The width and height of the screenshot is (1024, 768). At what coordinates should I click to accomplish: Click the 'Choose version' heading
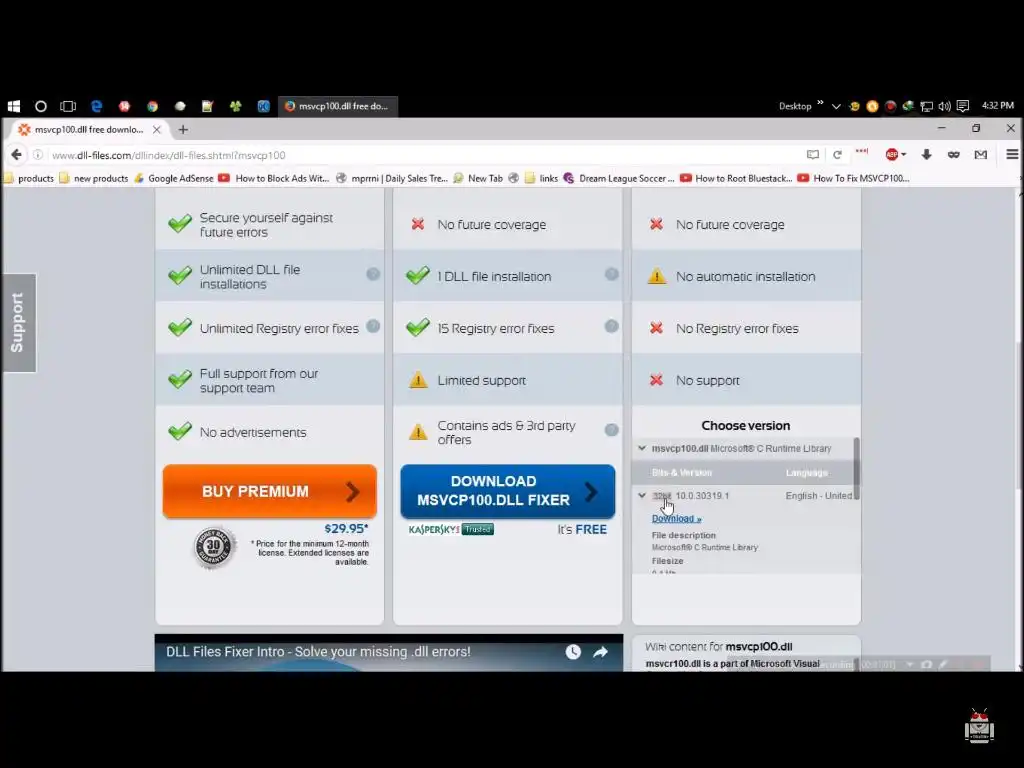tap(746, 426)
